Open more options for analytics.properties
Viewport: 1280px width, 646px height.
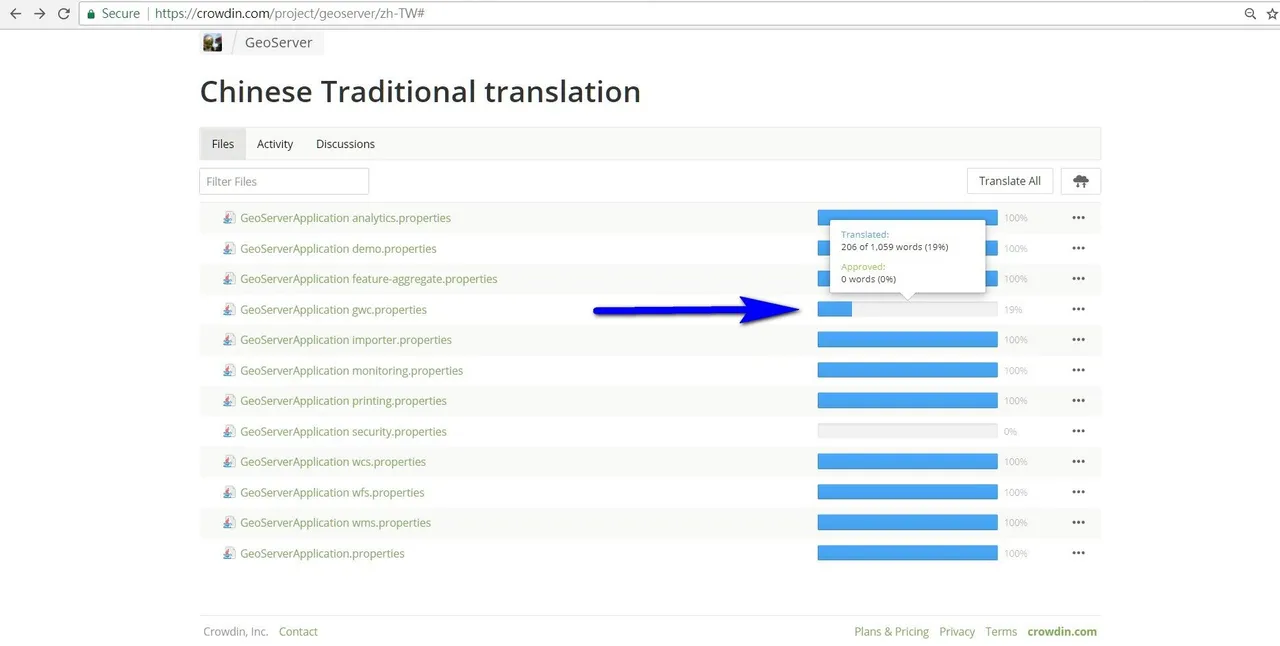[1078, 218]
